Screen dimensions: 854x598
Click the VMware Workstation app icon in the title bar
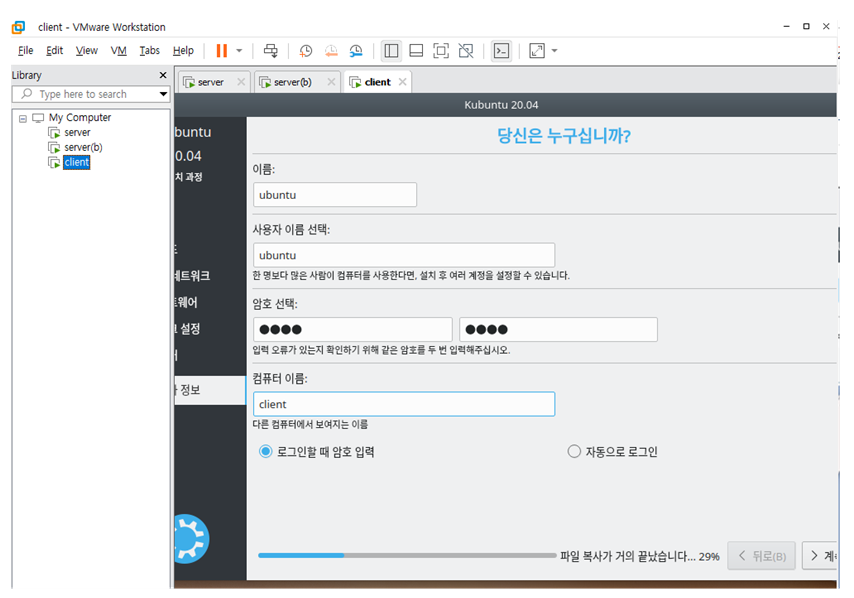pos(19,27)
